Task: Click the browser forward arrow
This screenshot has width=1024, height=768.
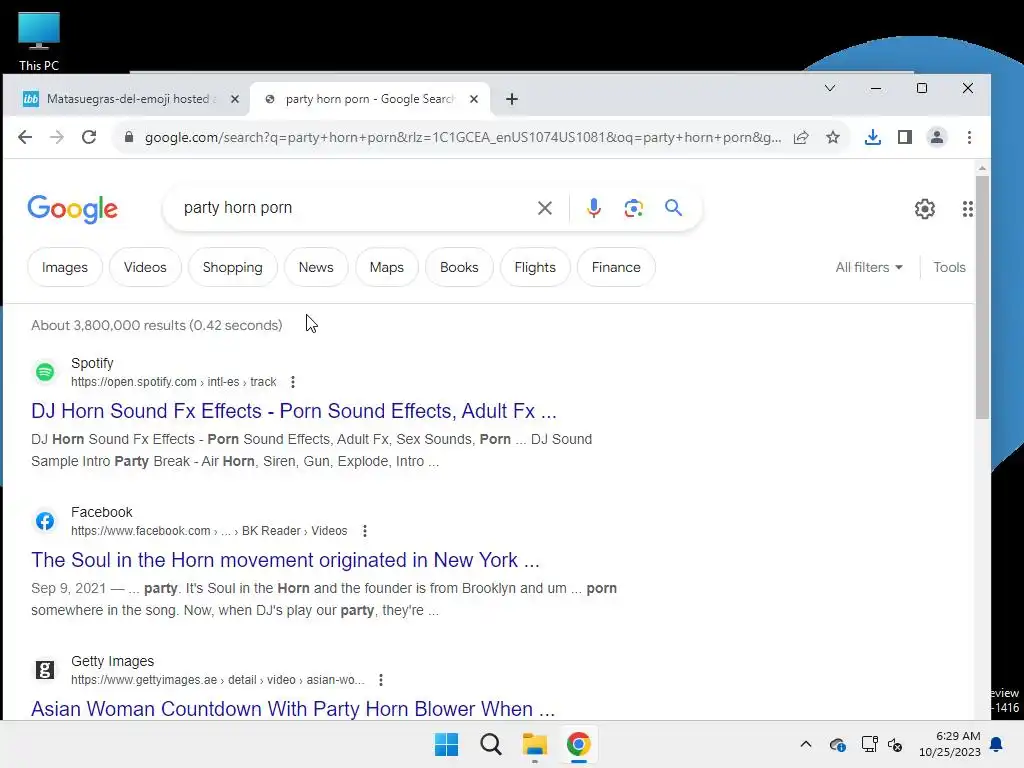Action: (57, 137)
